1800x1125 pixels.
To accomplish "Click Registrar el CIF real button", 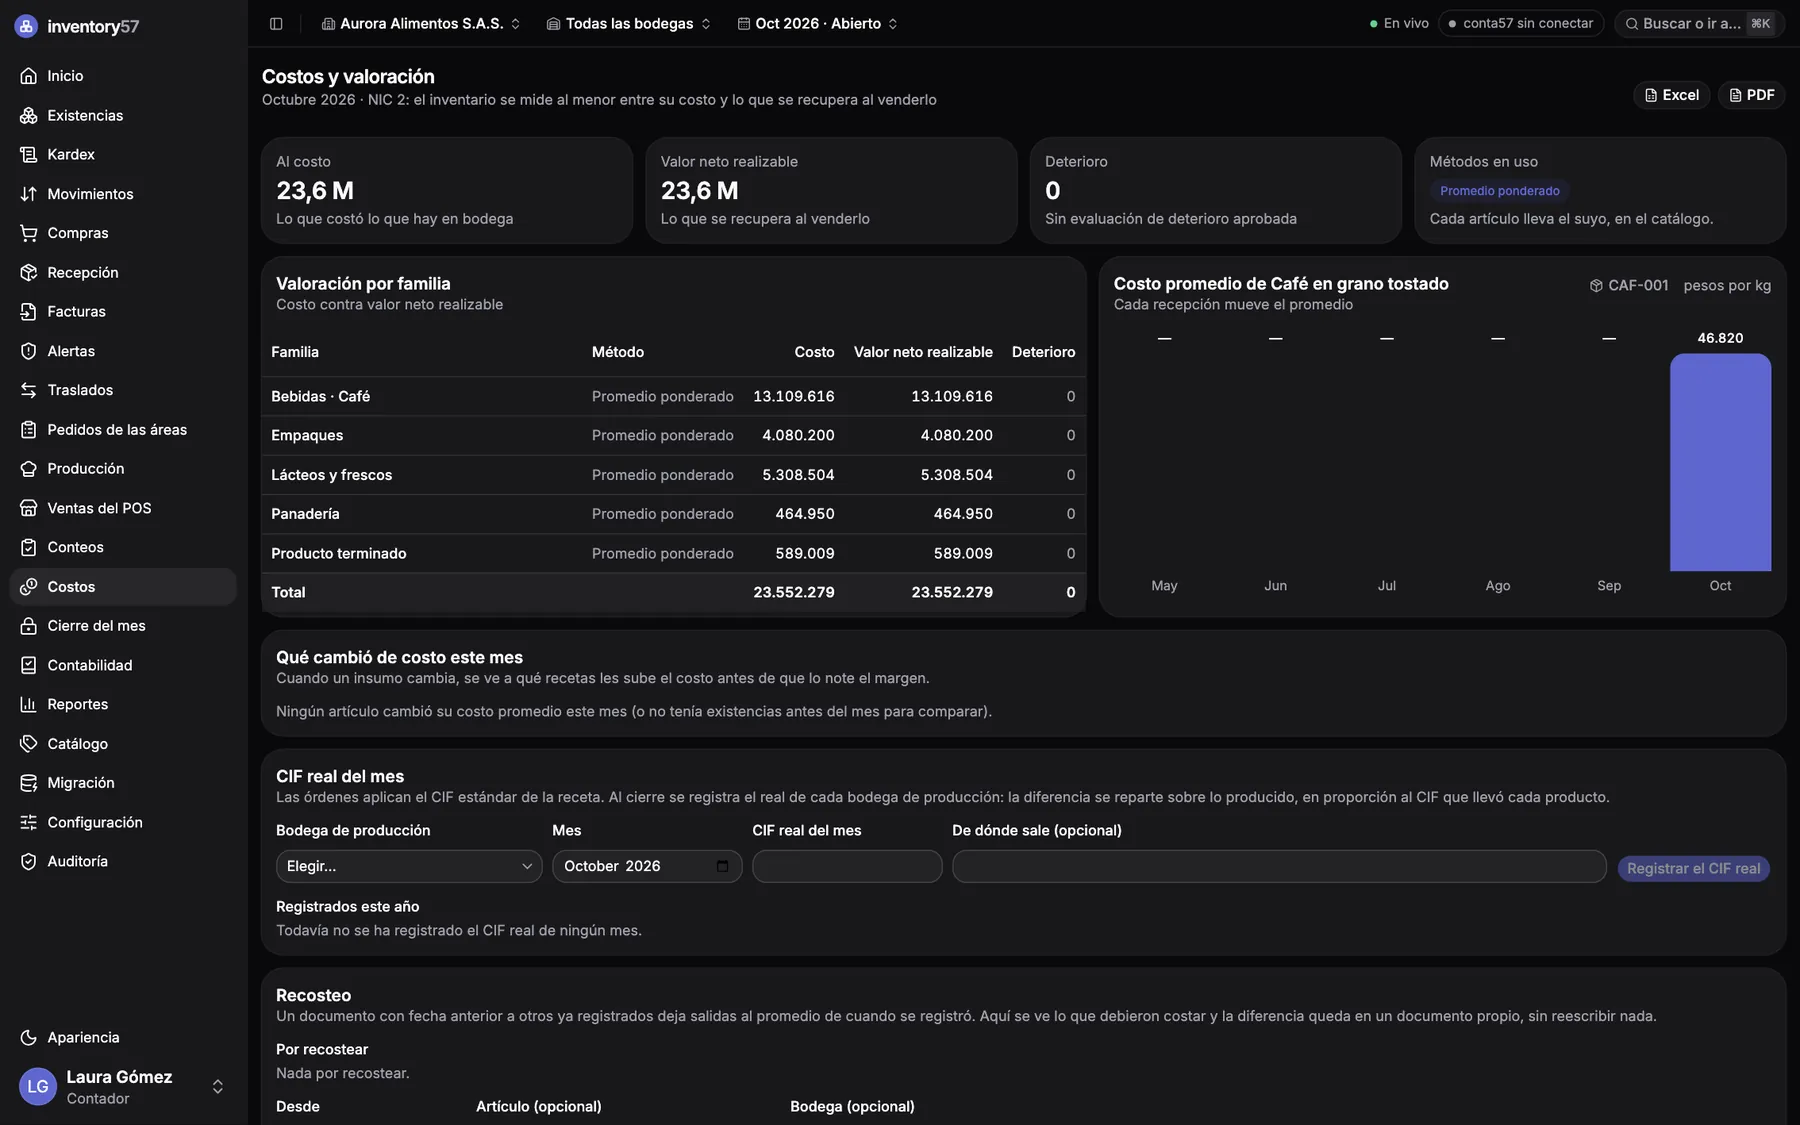I will click(1693, 868).
